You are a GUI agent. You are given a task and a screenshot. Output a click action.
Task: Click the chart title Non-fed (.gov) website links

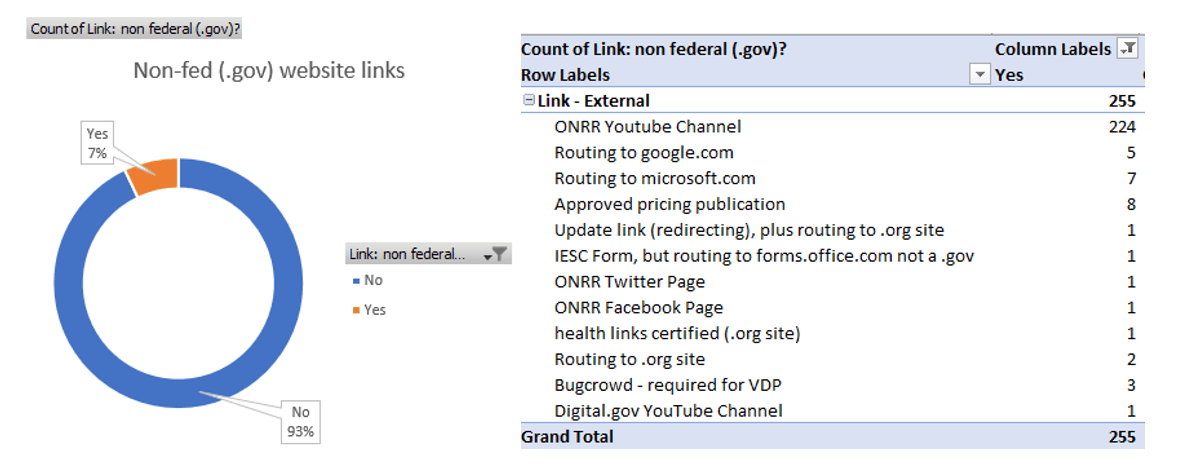tap(269, 71)
